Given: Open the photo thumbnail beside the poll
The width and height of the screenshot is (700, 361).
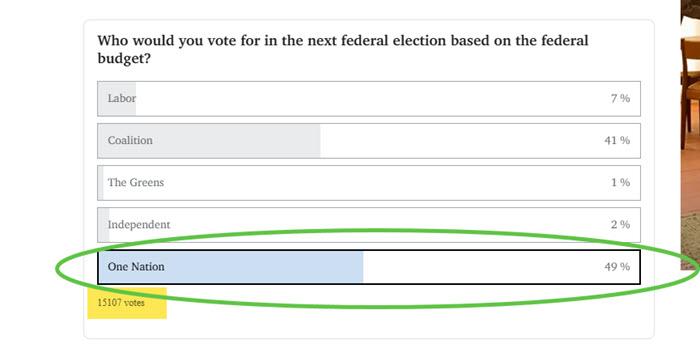Looking at the screenshot, I should pyautogui.click(x=690, y=135).
